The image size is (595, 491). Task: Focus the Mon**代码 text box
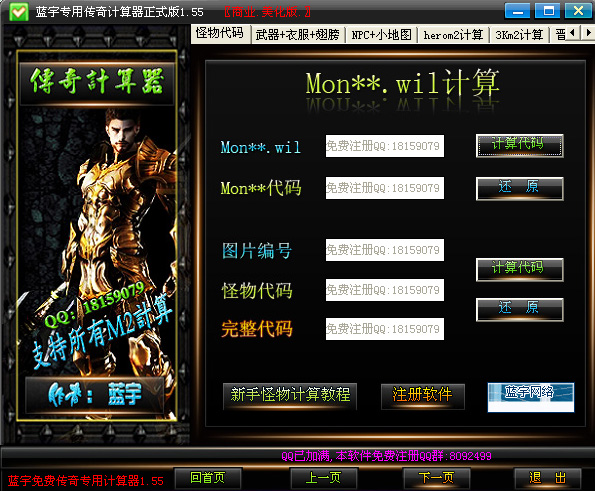click(384, 188)
